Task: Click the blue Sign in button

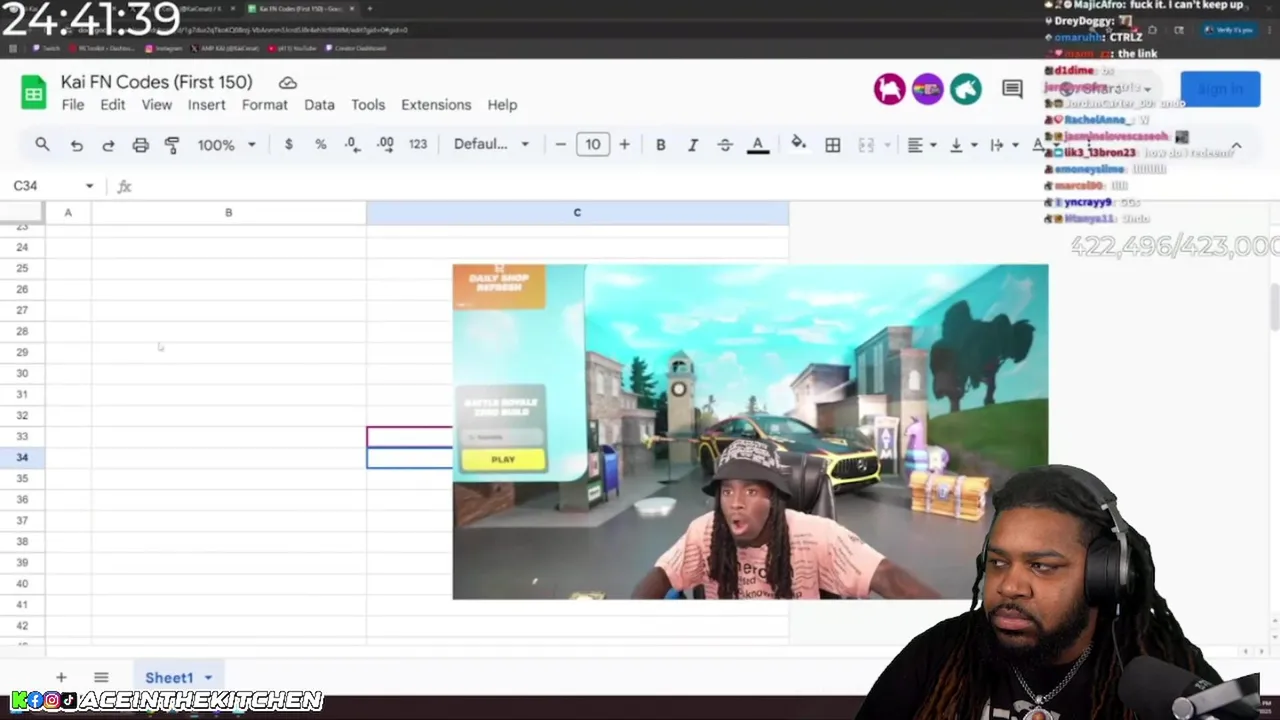Action: pos(1220,89)
